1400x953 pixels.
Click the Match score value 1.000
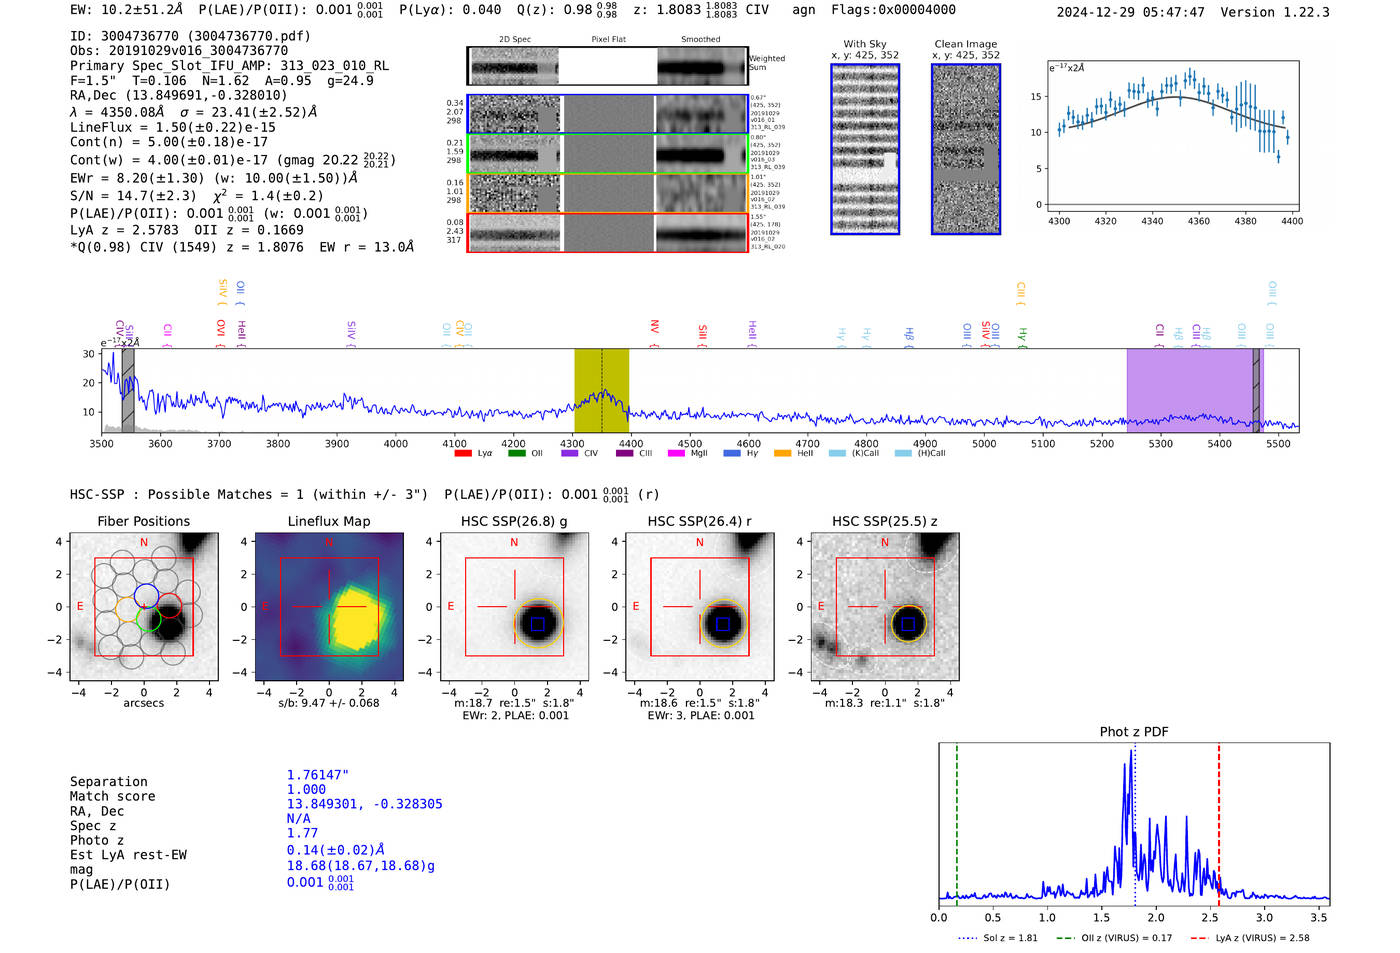click(x=306, y=789)
